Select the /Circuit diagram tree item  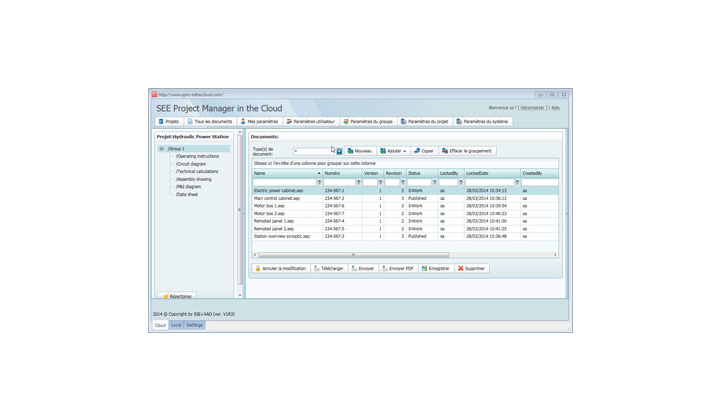coord(191,164)
